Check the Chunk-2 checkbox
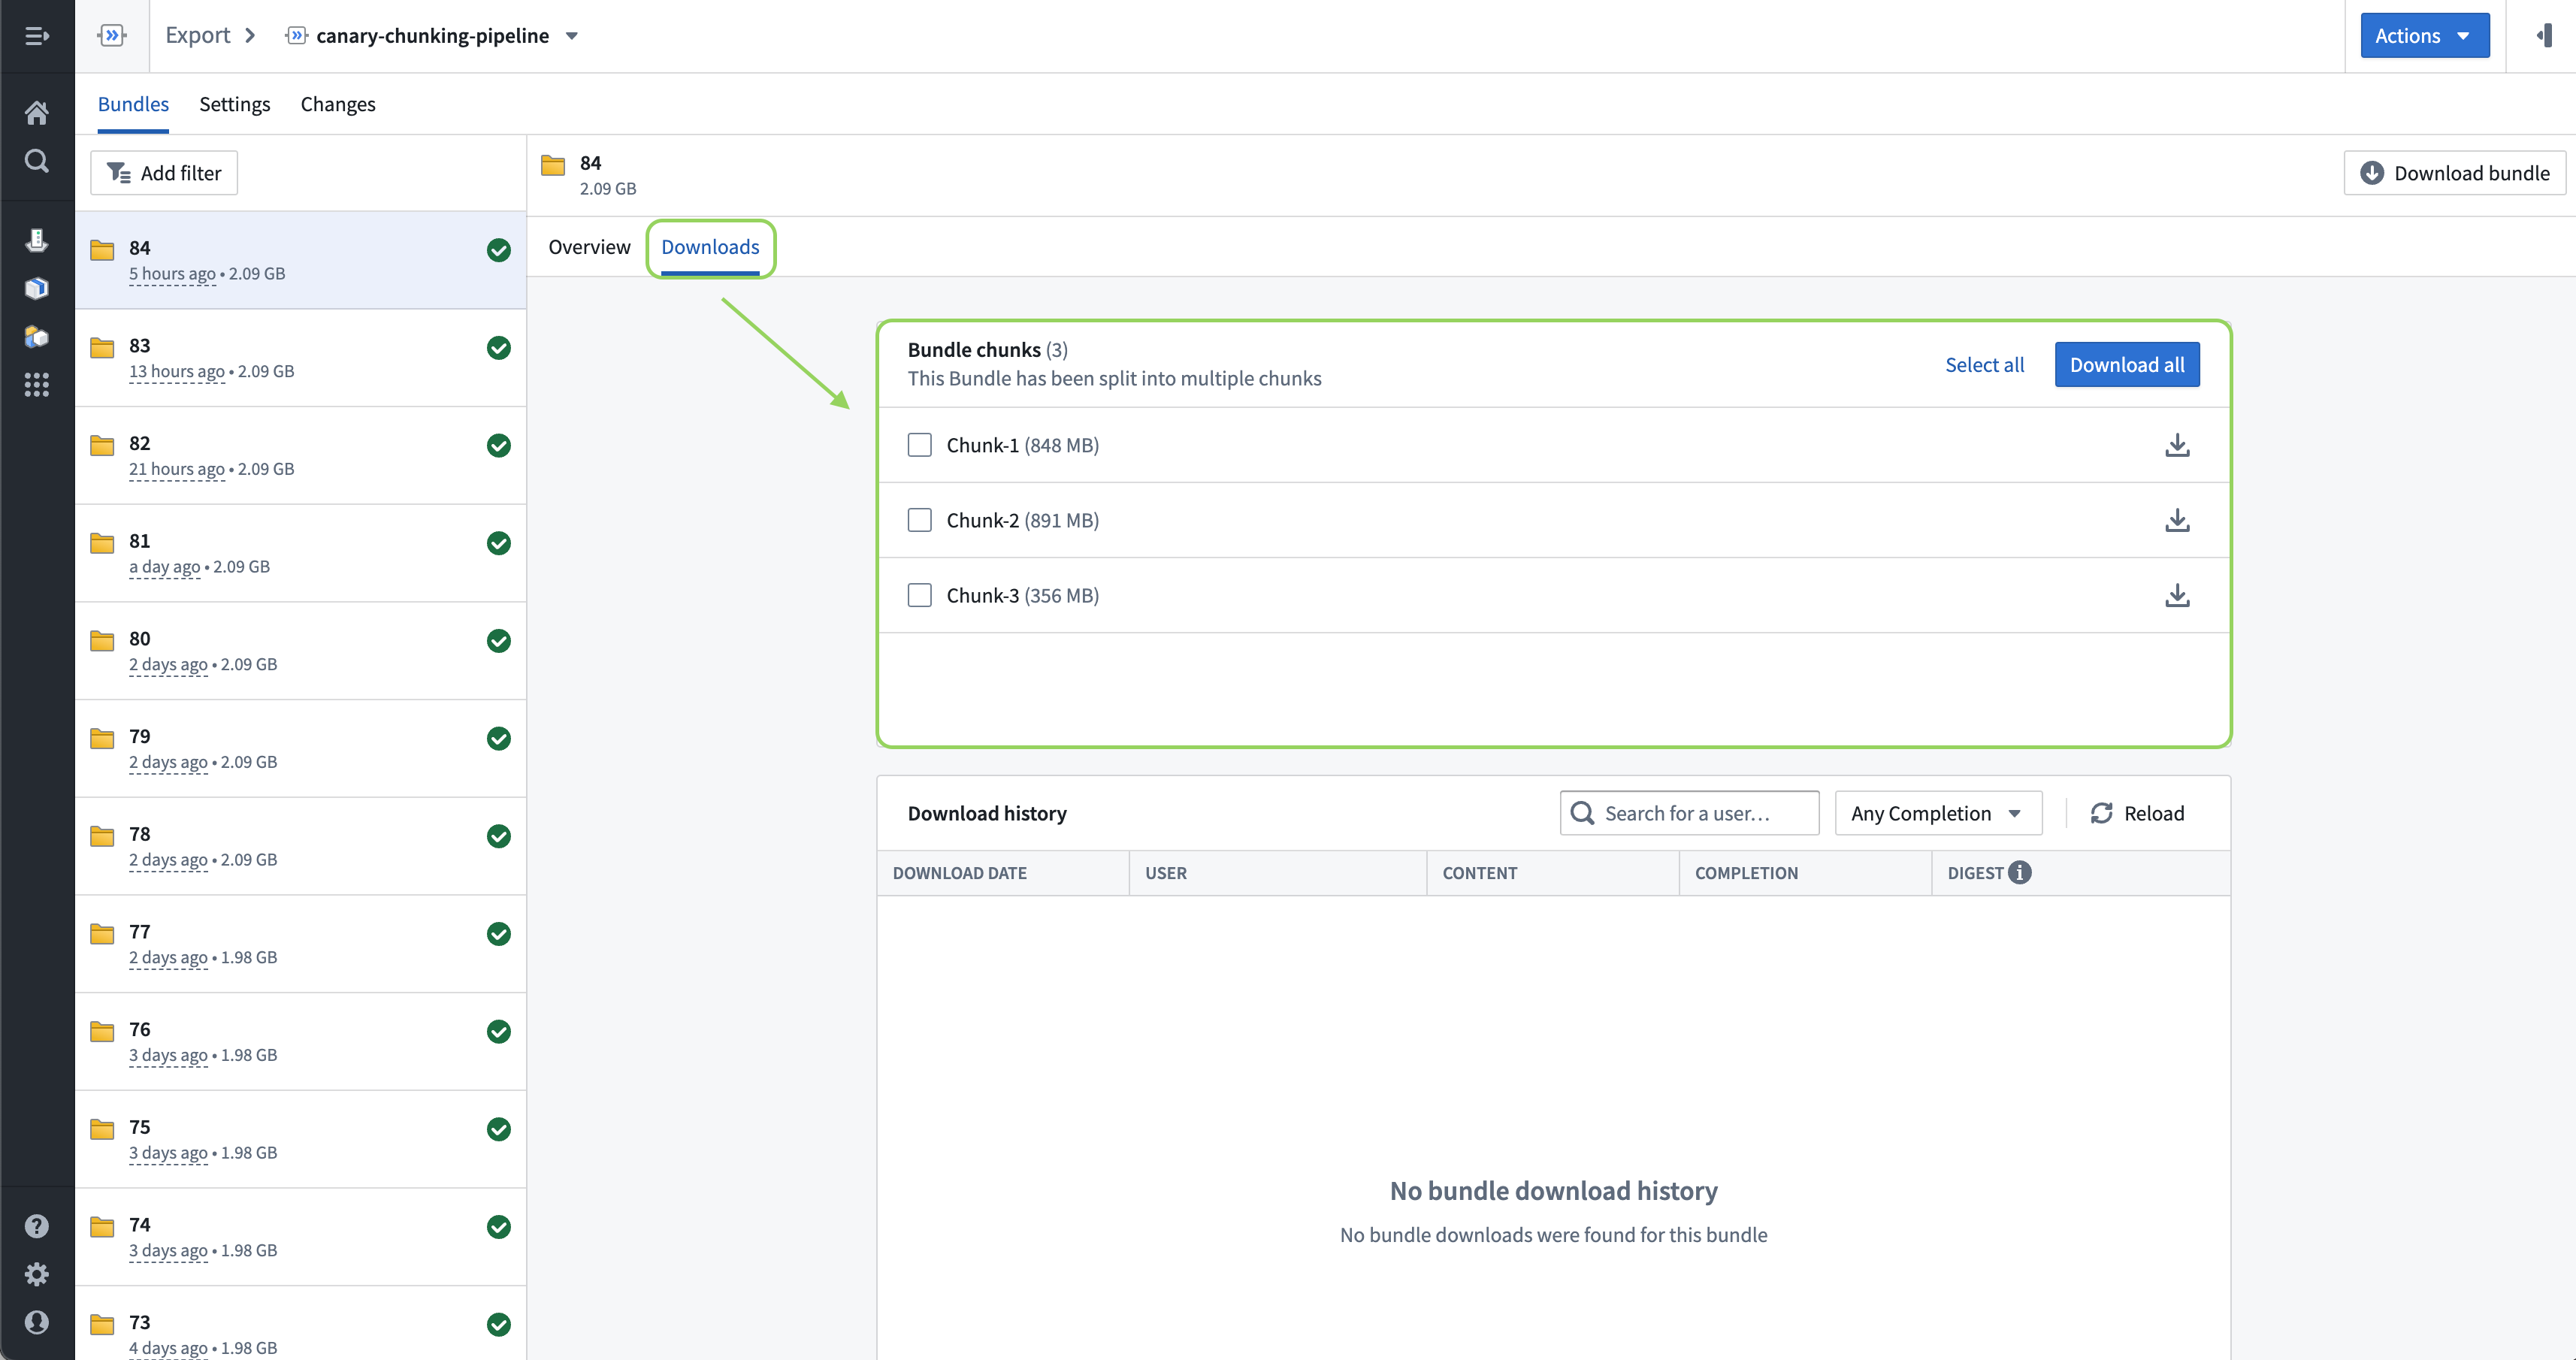Viewport: 2576px width, 1360px height. [x=919, y=520]
